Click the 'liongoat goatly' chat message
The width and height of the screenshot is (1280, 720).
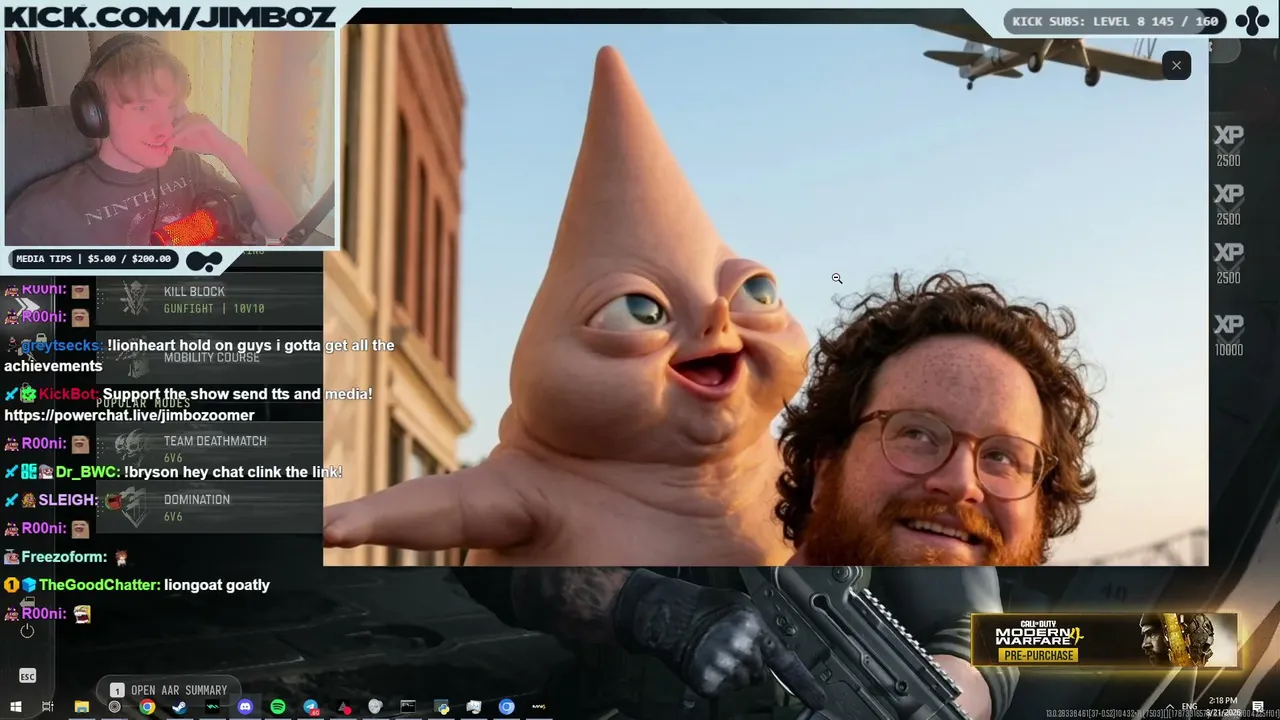point(217,585)
